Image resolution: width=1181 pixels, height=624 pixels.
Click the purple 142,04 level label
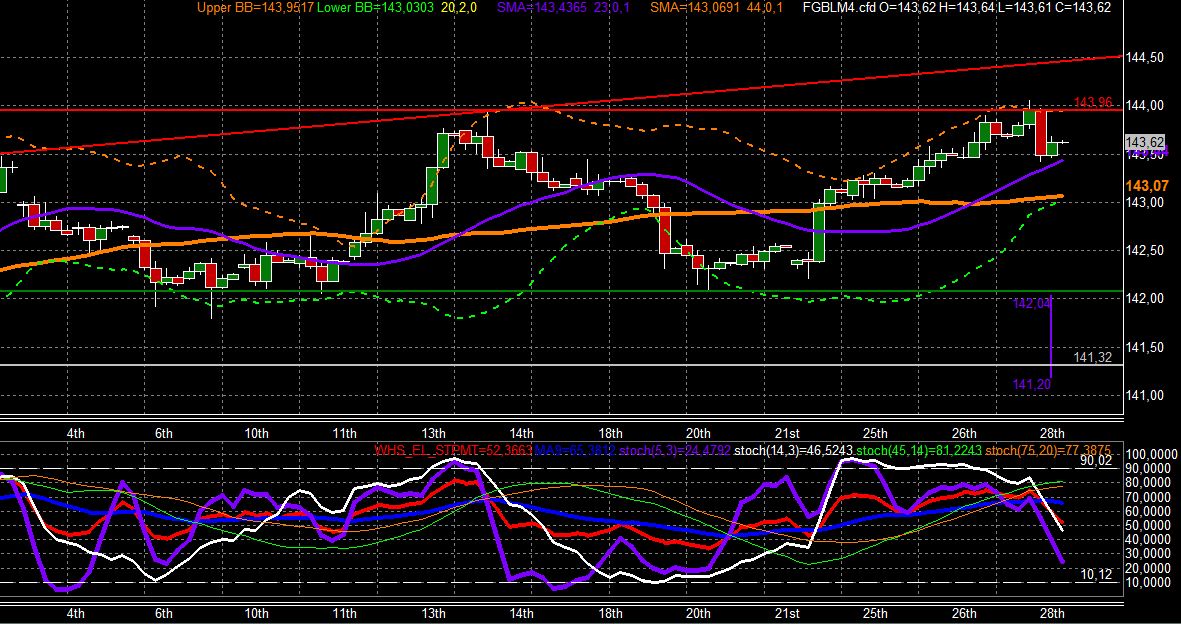(x=1032, y=304)
